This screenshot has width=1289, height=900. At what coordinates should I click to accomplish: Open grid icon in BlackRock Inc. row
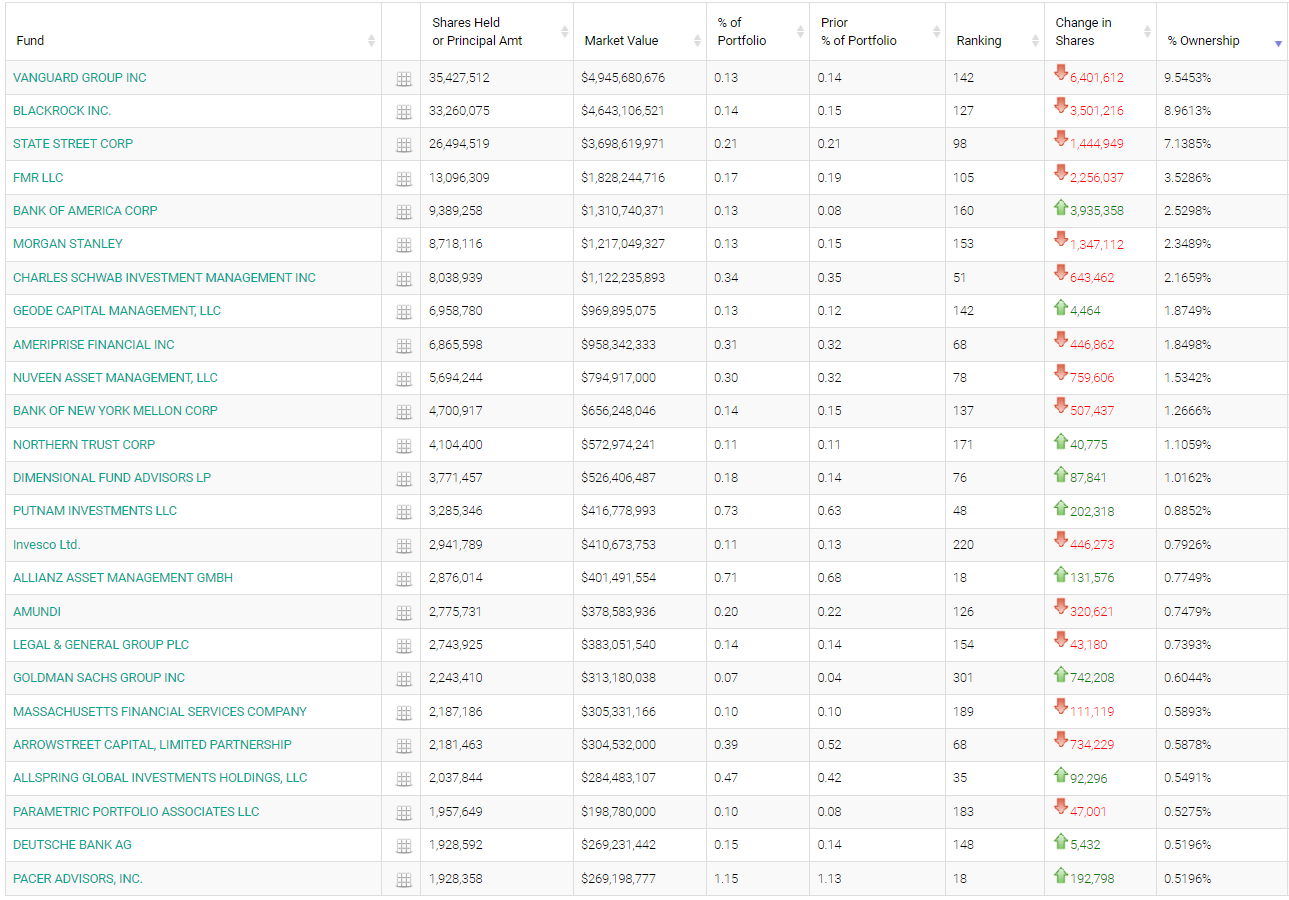click(x=404, y=112)
